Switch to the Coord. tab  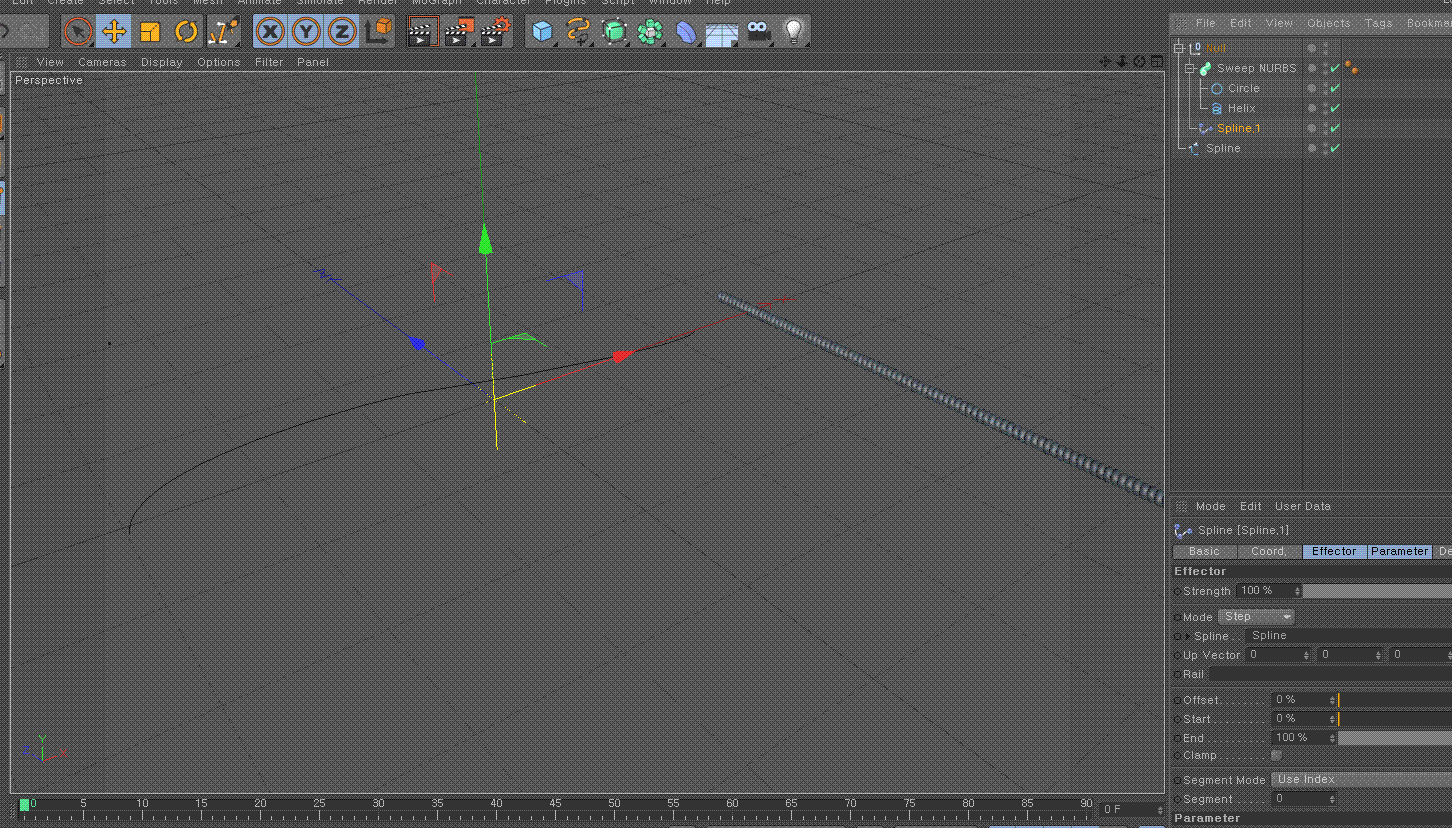pyautogui.click(x=1269, y=551)
